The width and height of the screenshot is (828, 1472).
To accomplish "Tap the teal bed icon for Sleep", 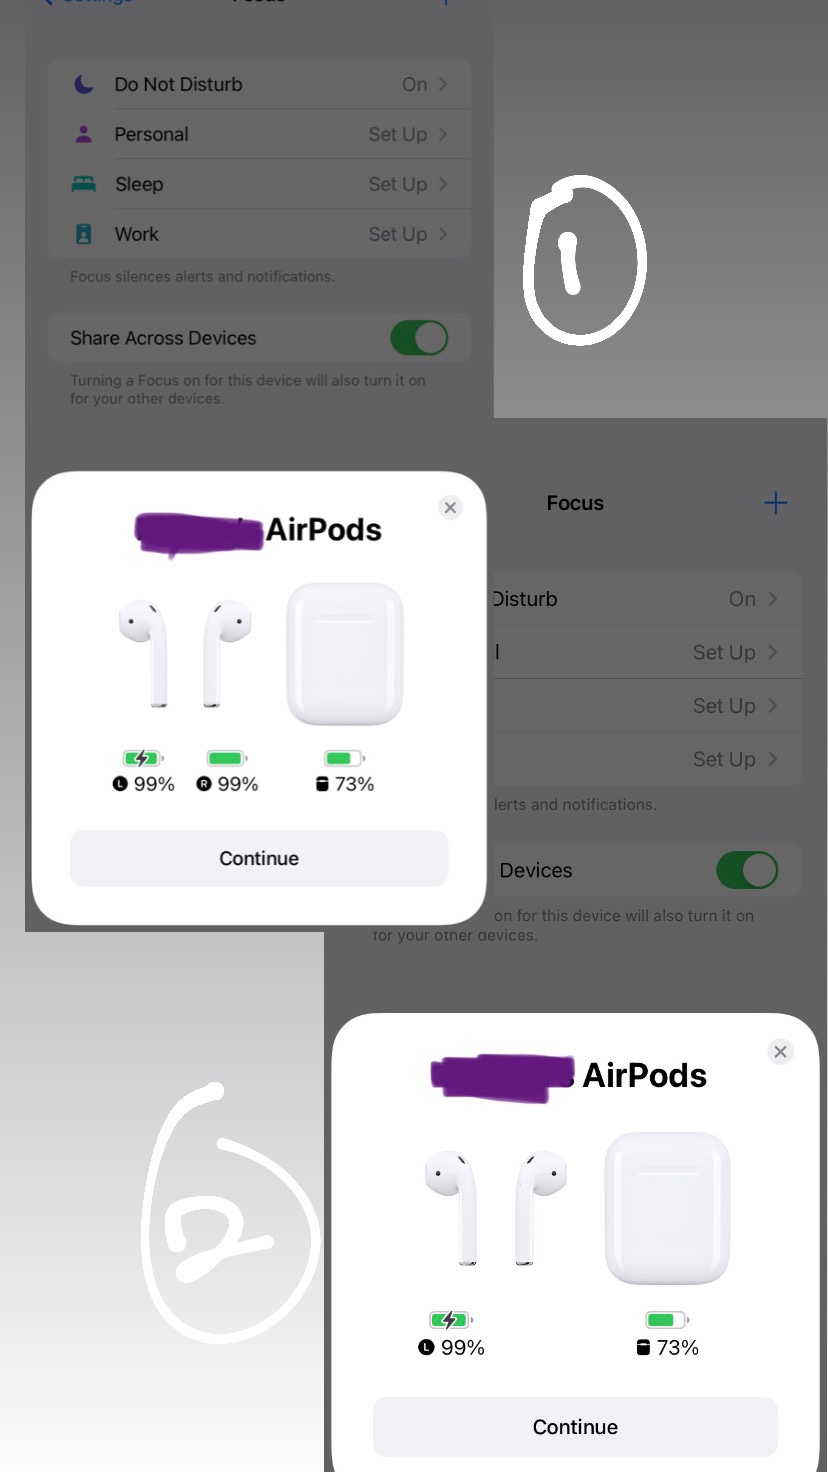I will (84, 184).
